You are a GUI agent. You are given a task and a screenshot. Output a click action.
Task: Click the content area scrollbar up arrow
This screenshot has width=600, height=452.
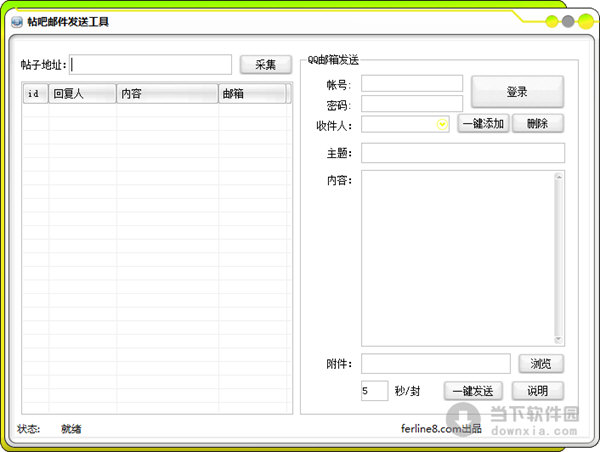(559, 177)
